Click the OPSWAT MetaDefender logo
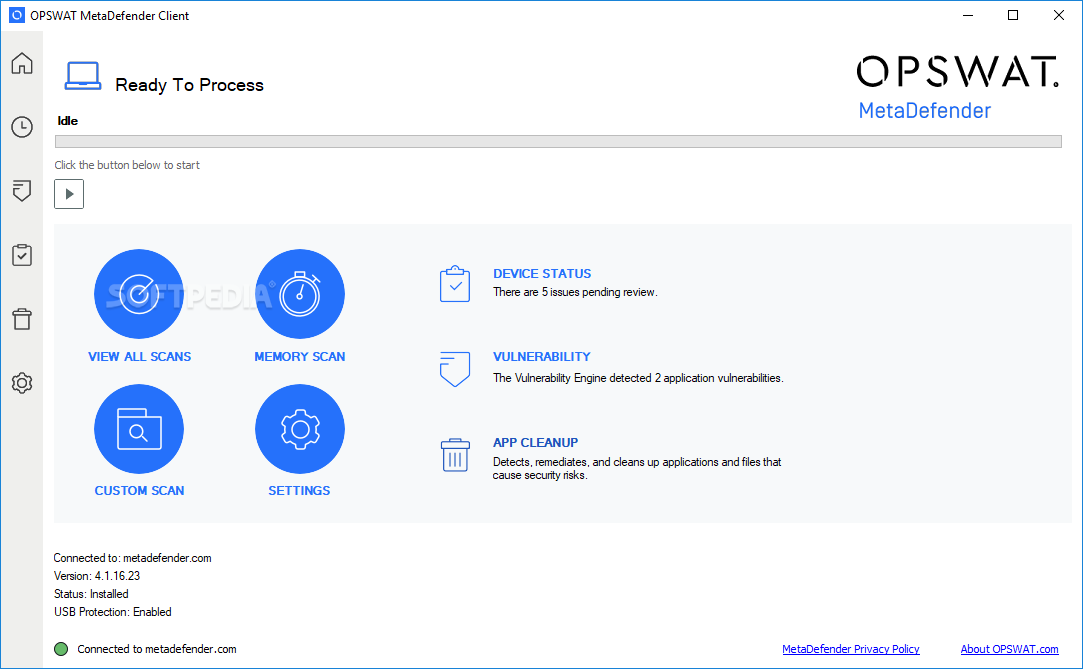 [957, 88]
